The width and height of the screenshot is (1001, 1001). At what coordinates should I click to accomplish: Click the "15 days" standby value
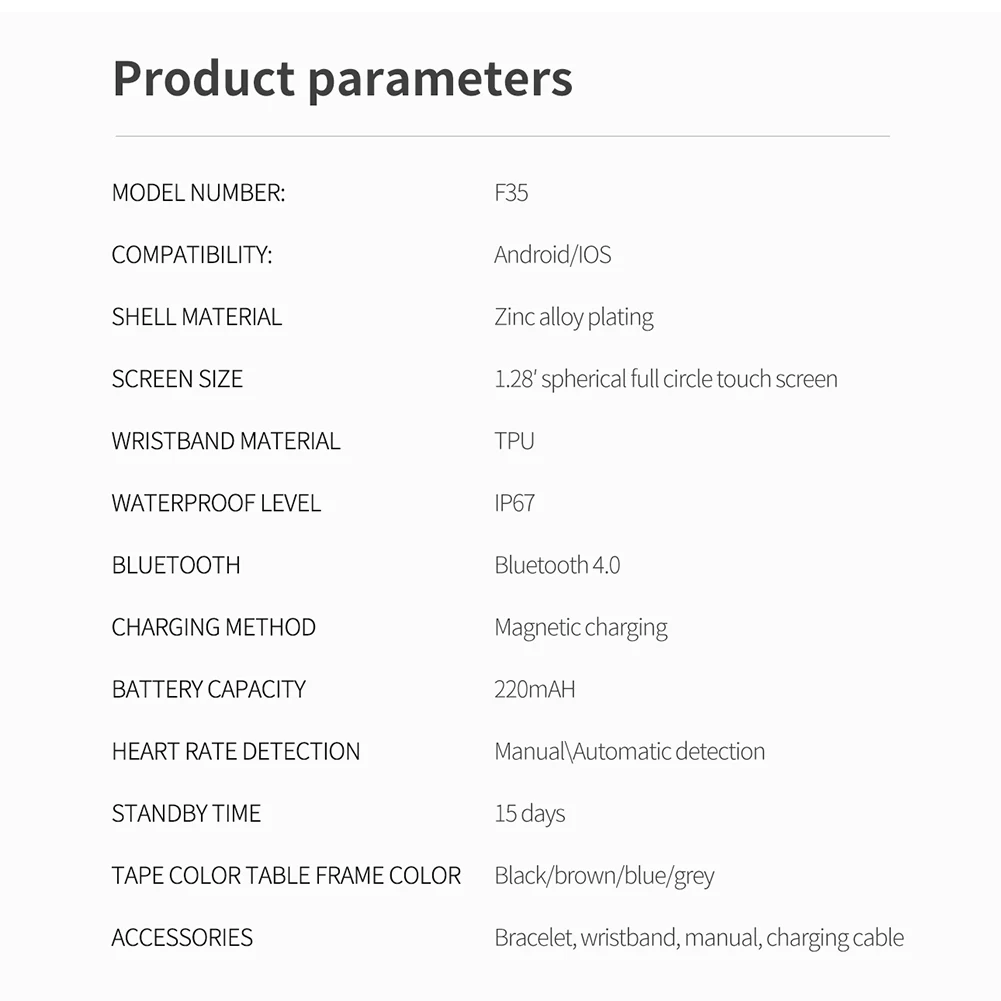[529, 814]
